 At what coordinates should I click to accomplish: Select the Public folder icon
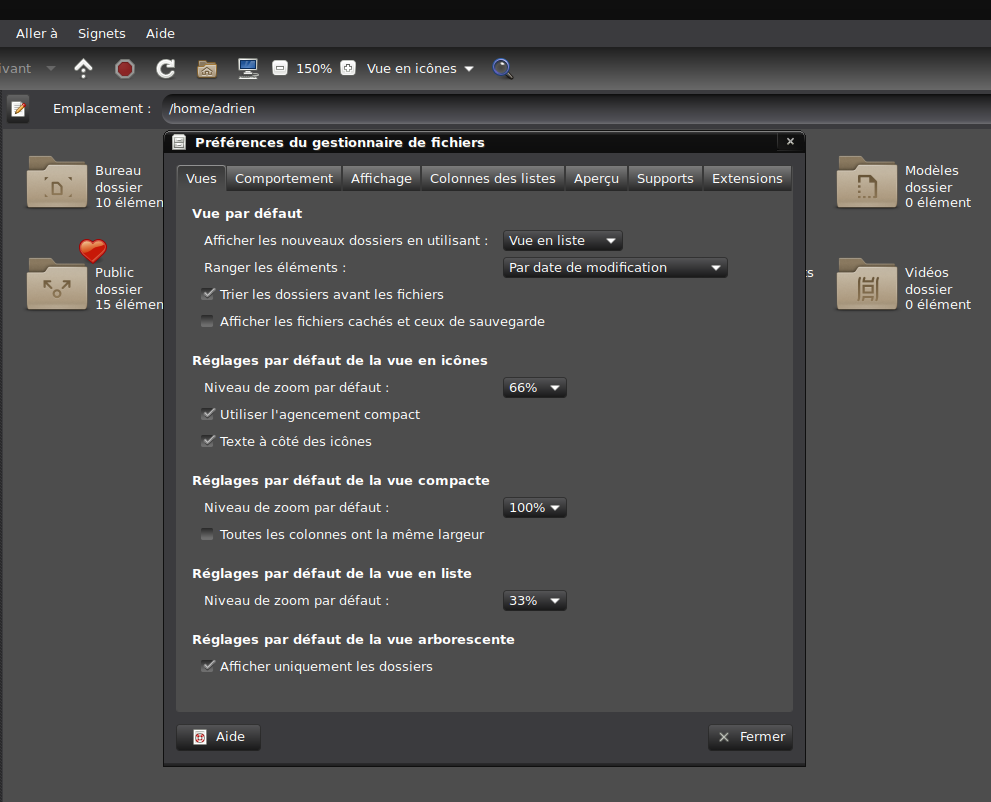pos(57,284)
